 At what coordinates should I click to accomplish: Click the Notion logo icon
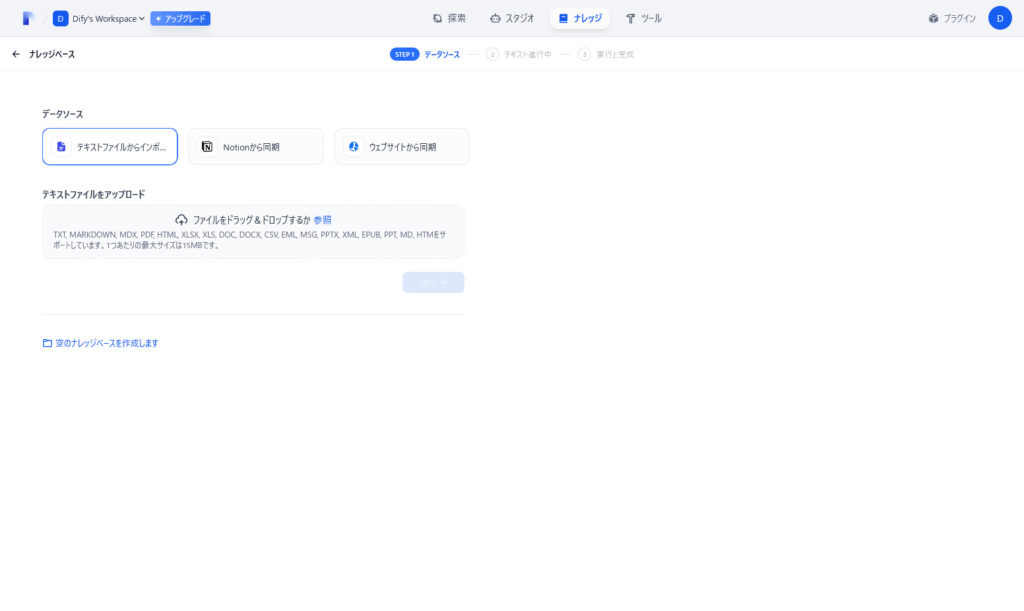click(x=207, y=147)
